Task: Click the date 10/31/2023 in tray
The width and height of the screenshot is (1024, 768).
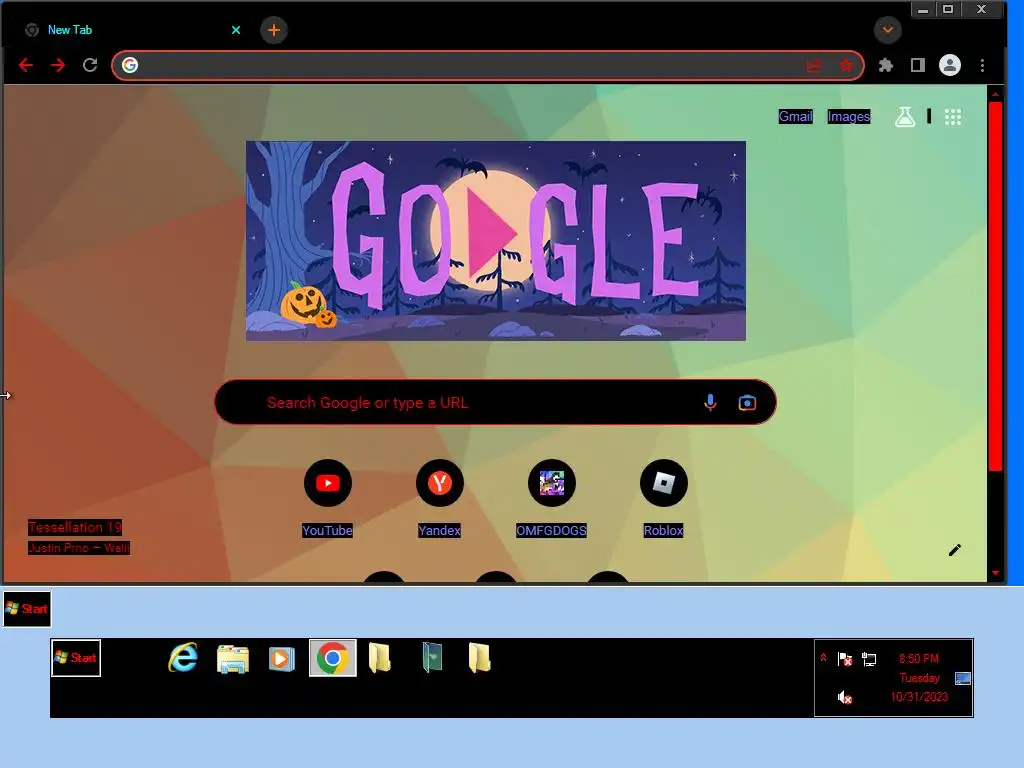Action: pyautogui.click(x=919, y=697)
